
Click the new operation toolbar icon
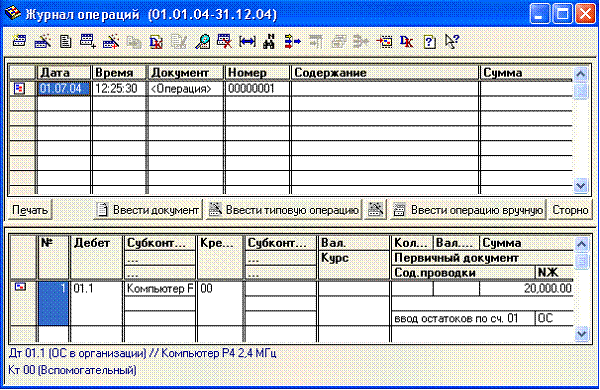click(x=19, y=41)
